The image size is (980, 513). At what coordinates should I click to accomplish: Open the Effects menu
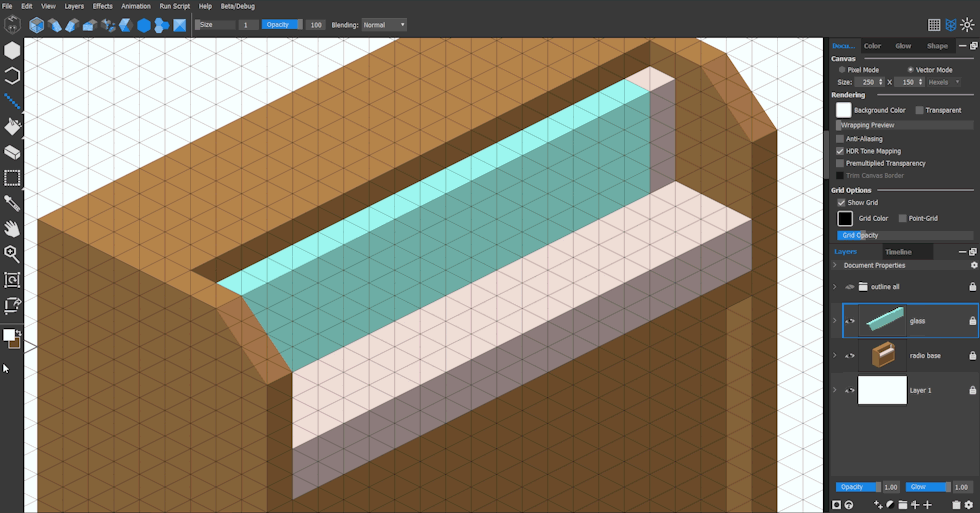coord(102,6)
